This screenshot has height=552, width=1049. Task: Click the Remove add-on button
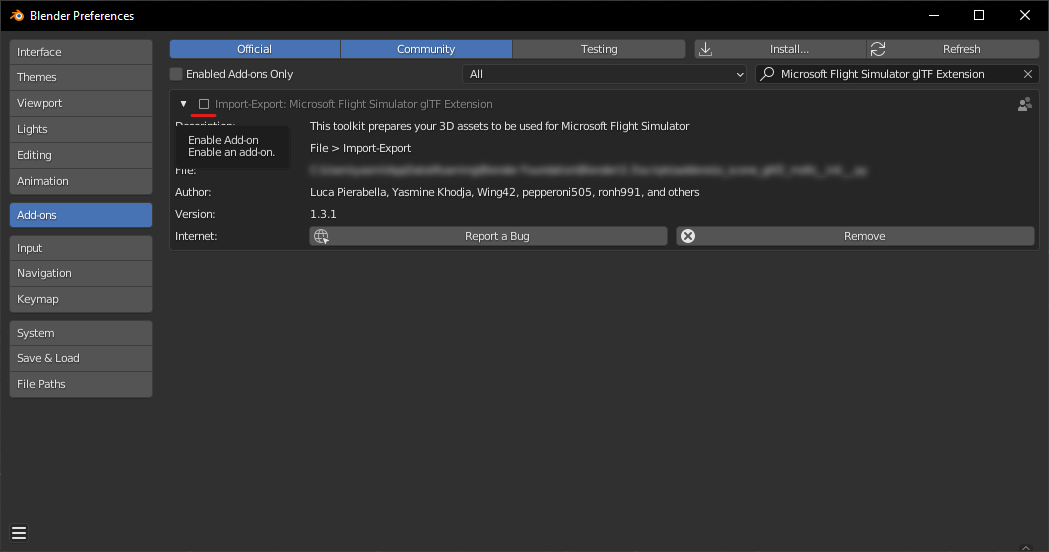[x=856, y=236]
